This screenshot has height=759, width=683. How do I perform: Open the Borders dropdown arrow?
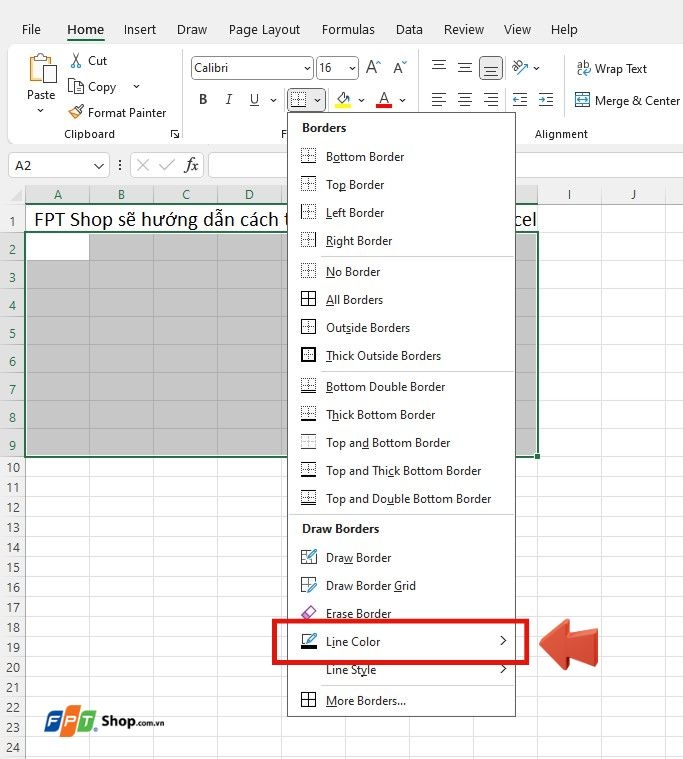[x=318, y=100]
